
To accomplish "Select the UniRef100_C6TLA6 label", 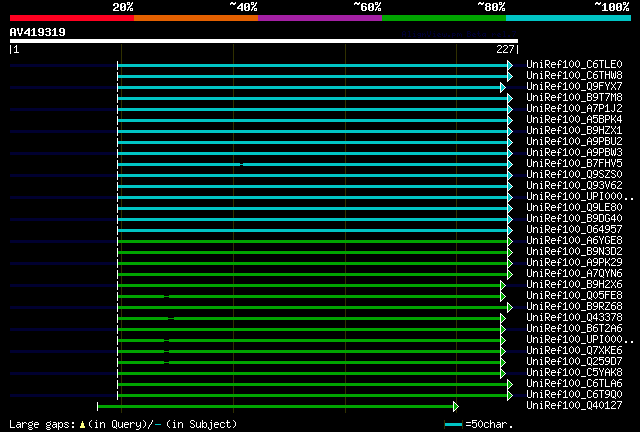I will point(574,384).
